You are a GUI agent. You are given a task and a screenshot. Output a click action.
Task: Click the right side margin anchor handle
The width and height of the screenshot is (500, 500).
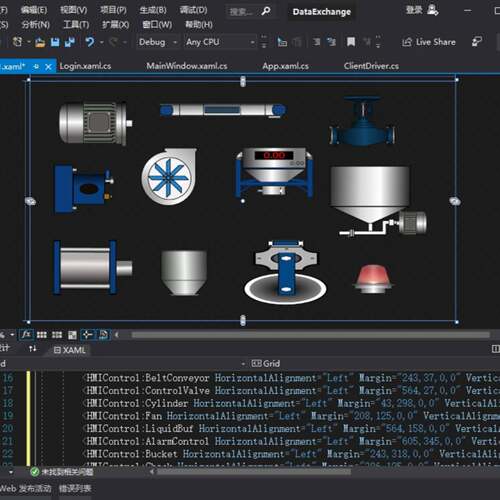455,201
